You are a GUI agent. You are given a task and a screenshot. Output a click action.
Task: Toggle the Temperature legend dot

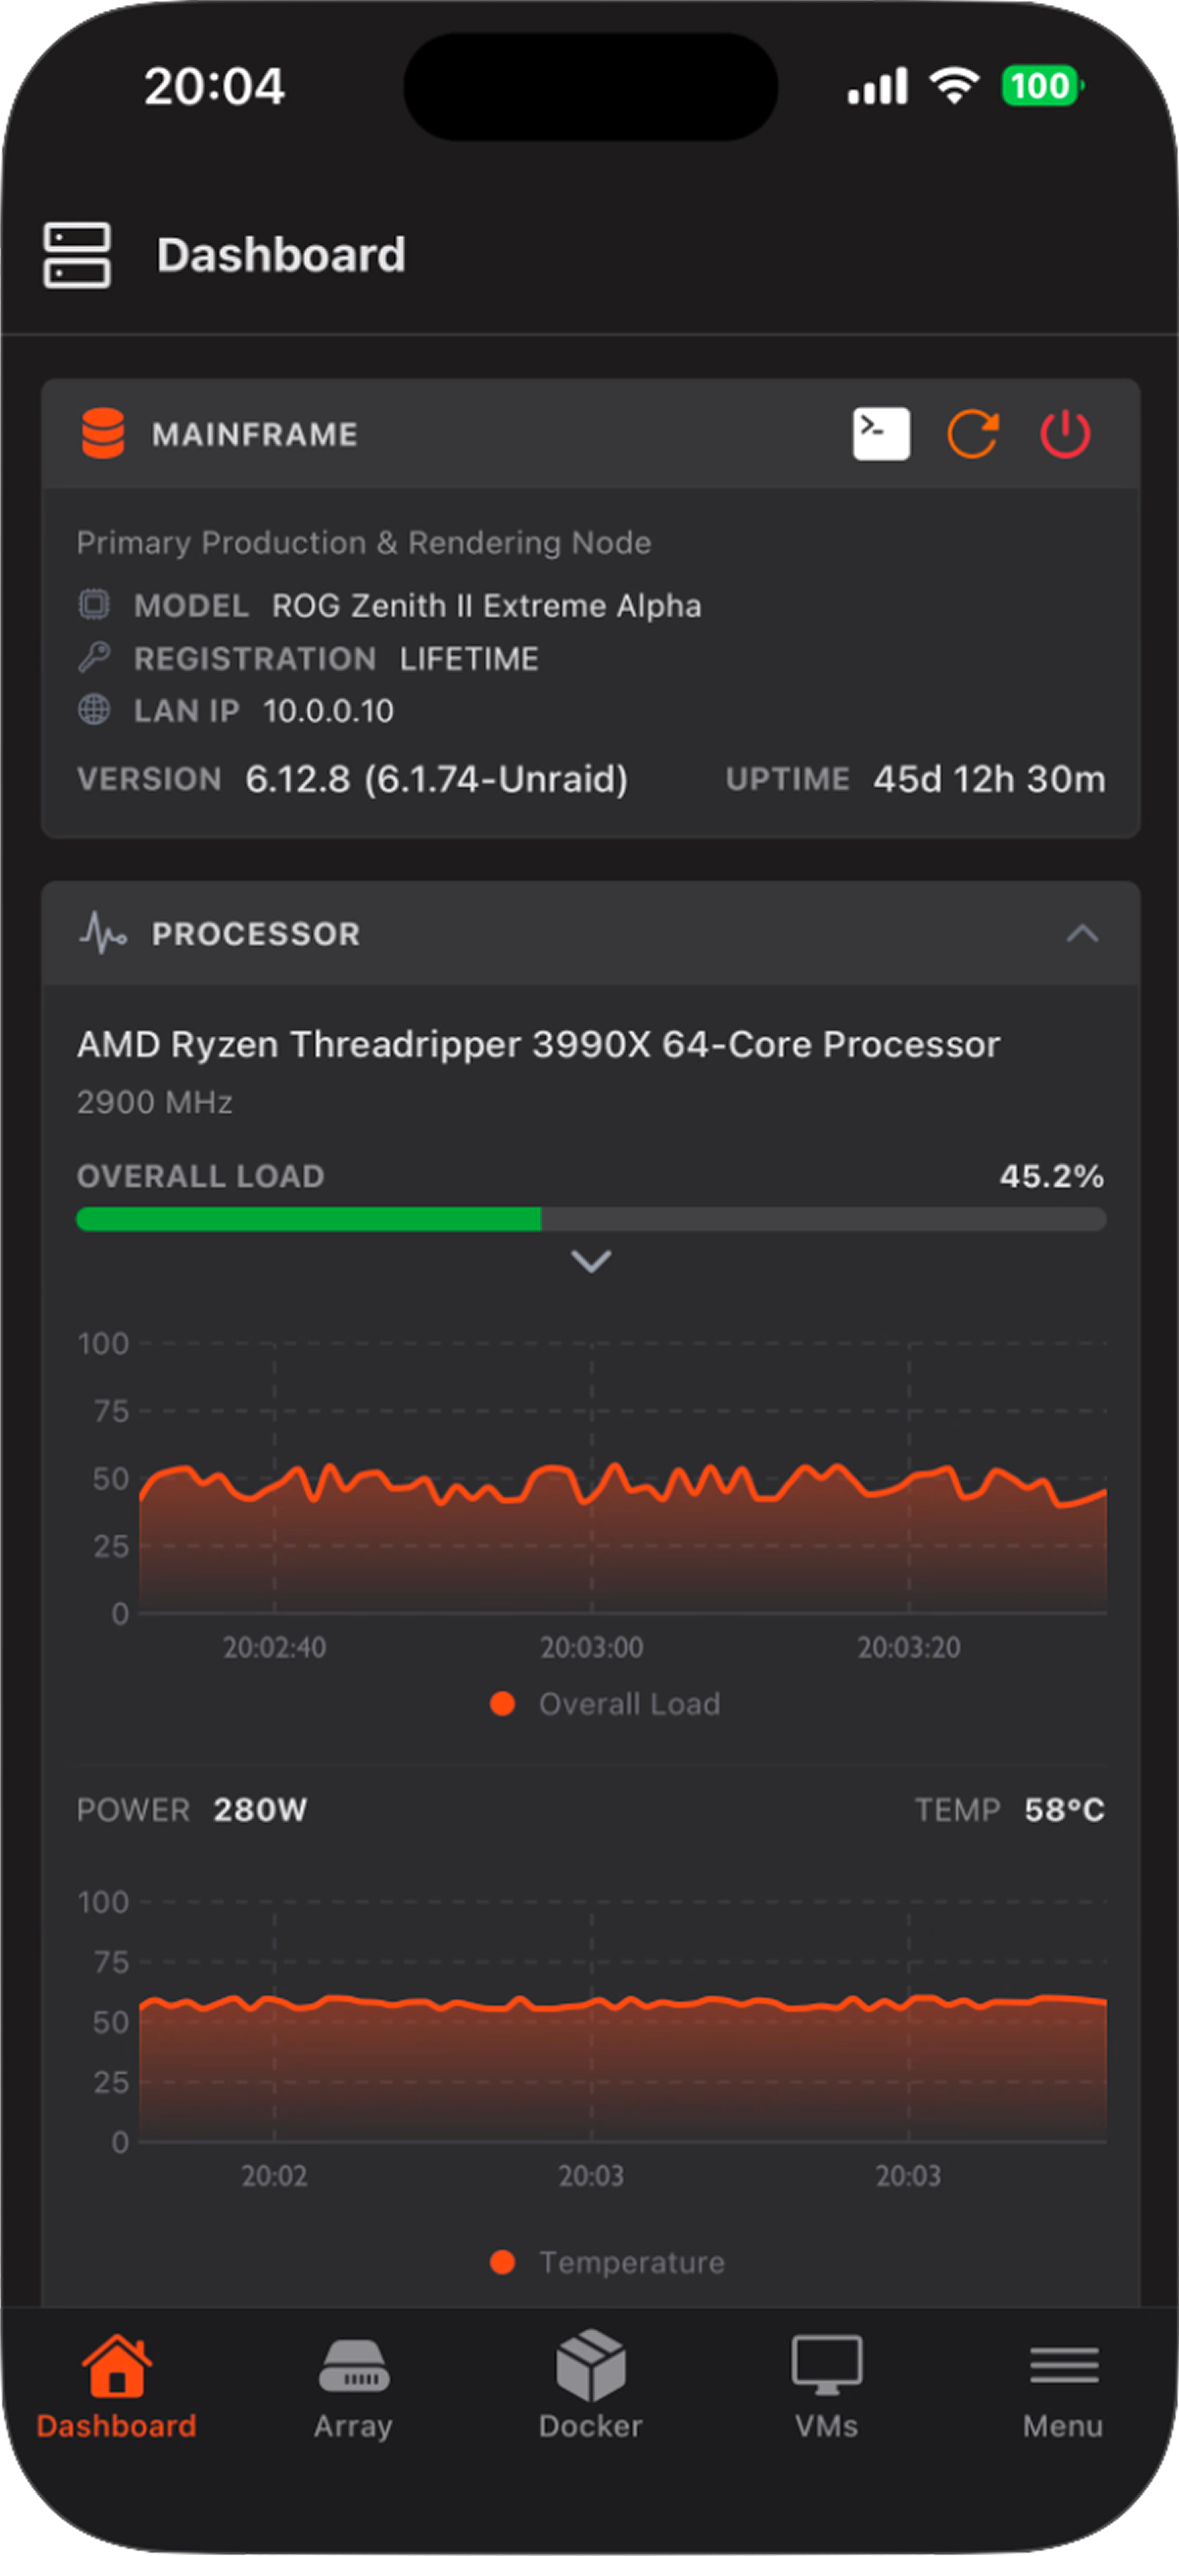pyautogui.click(x=502, y=2260)
